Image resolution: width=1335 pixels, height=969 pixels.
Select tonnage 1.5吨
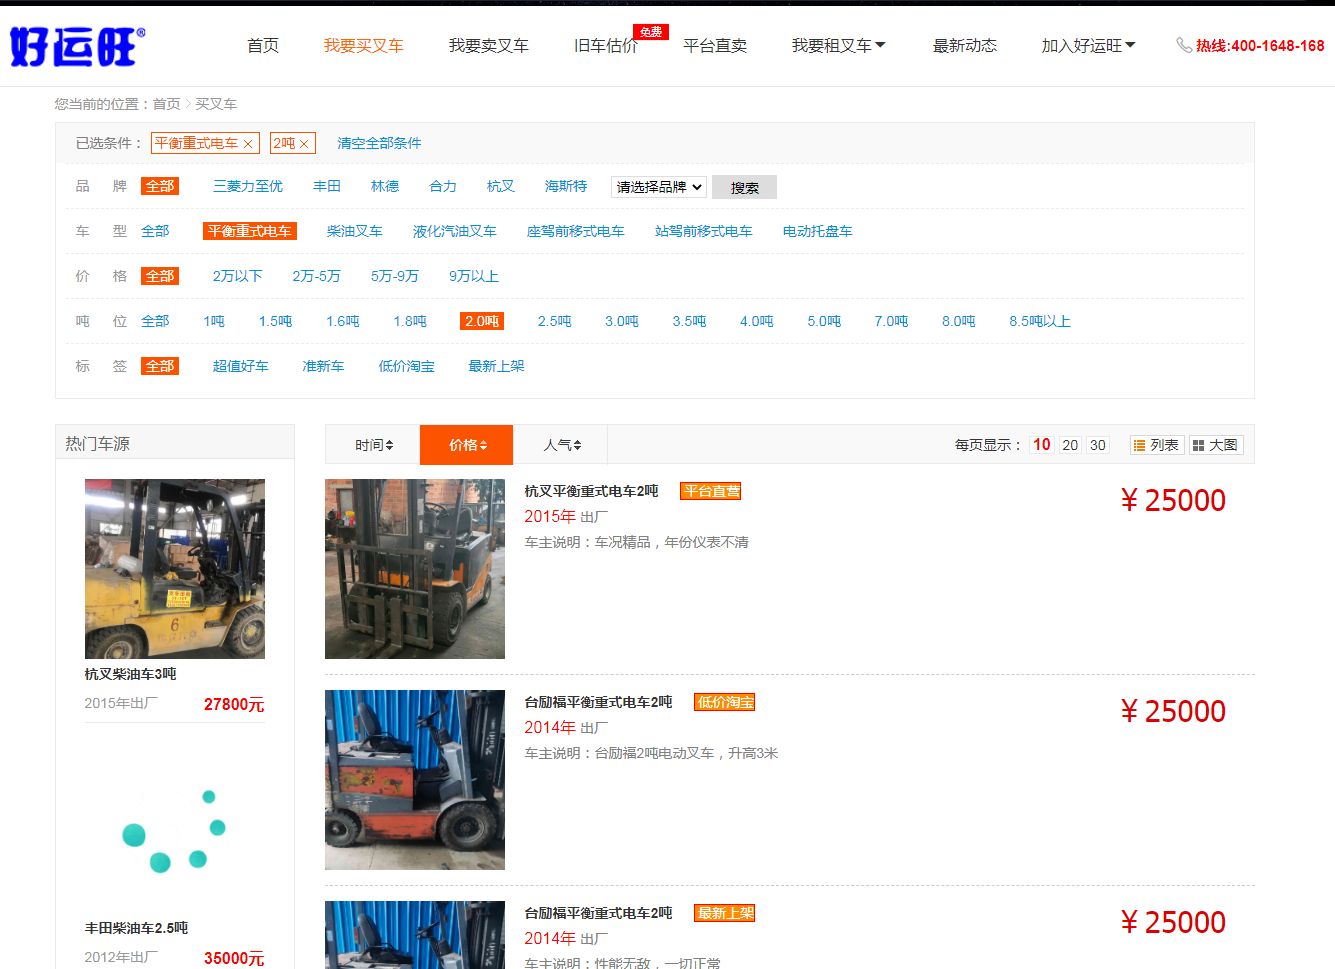pos(275,321)
